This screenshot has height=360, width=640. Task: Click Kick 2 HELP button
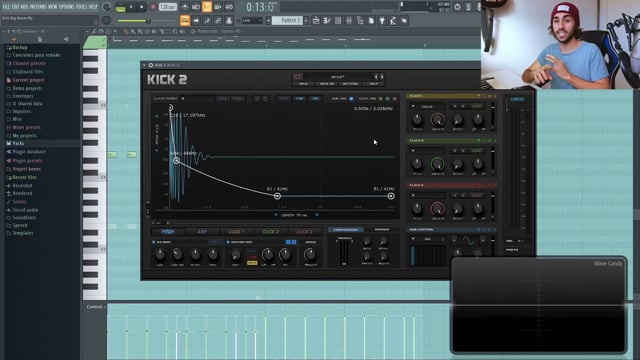click(373, 84)
